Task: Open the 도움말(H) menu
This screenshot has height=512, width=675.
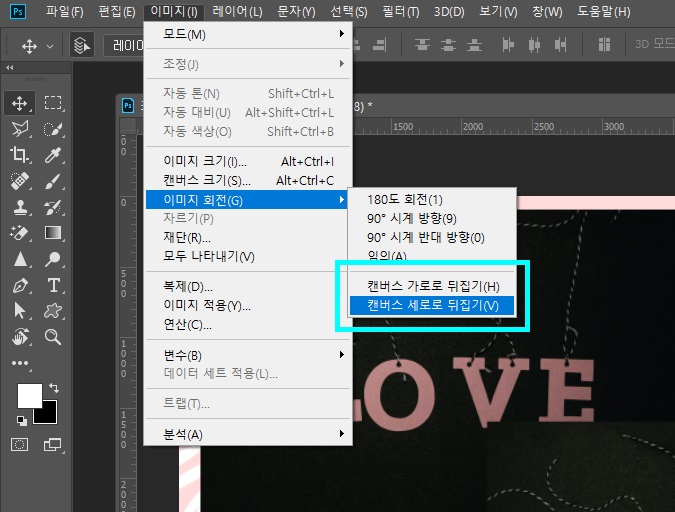Action: (604, 12)
